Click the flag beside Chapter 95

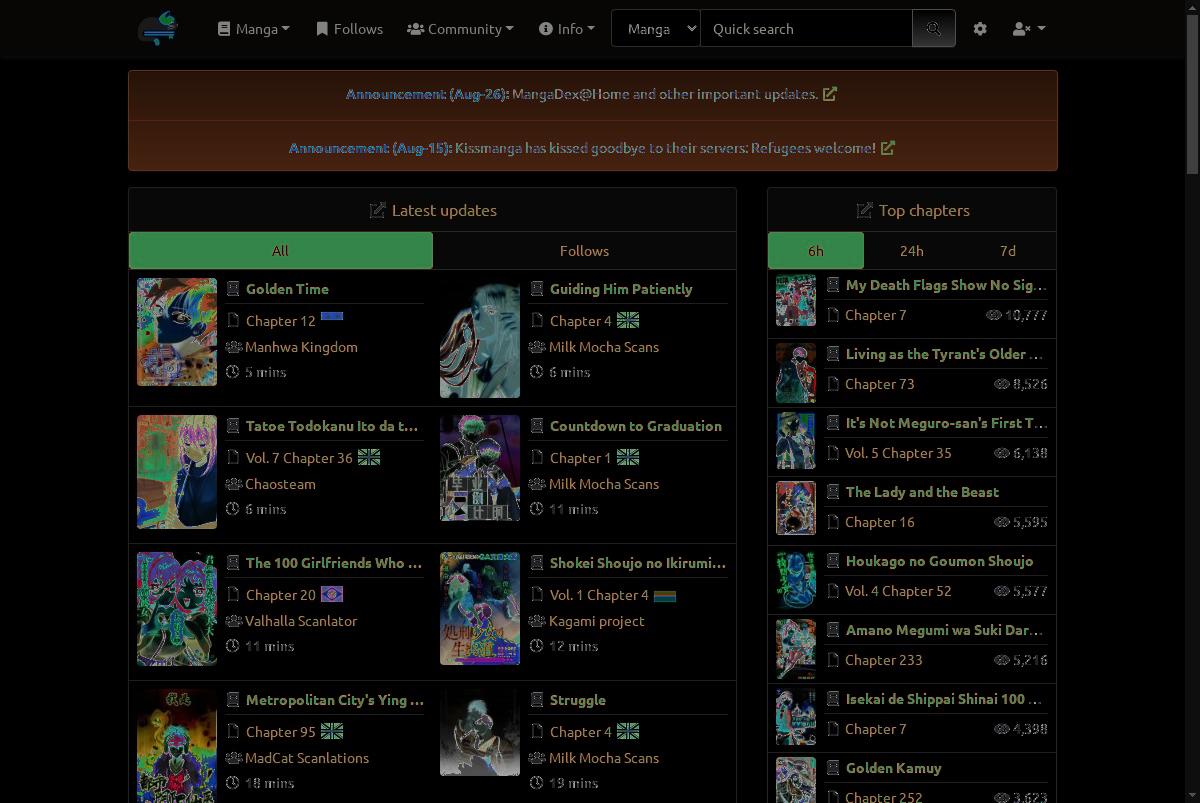(x=332, y=732)
